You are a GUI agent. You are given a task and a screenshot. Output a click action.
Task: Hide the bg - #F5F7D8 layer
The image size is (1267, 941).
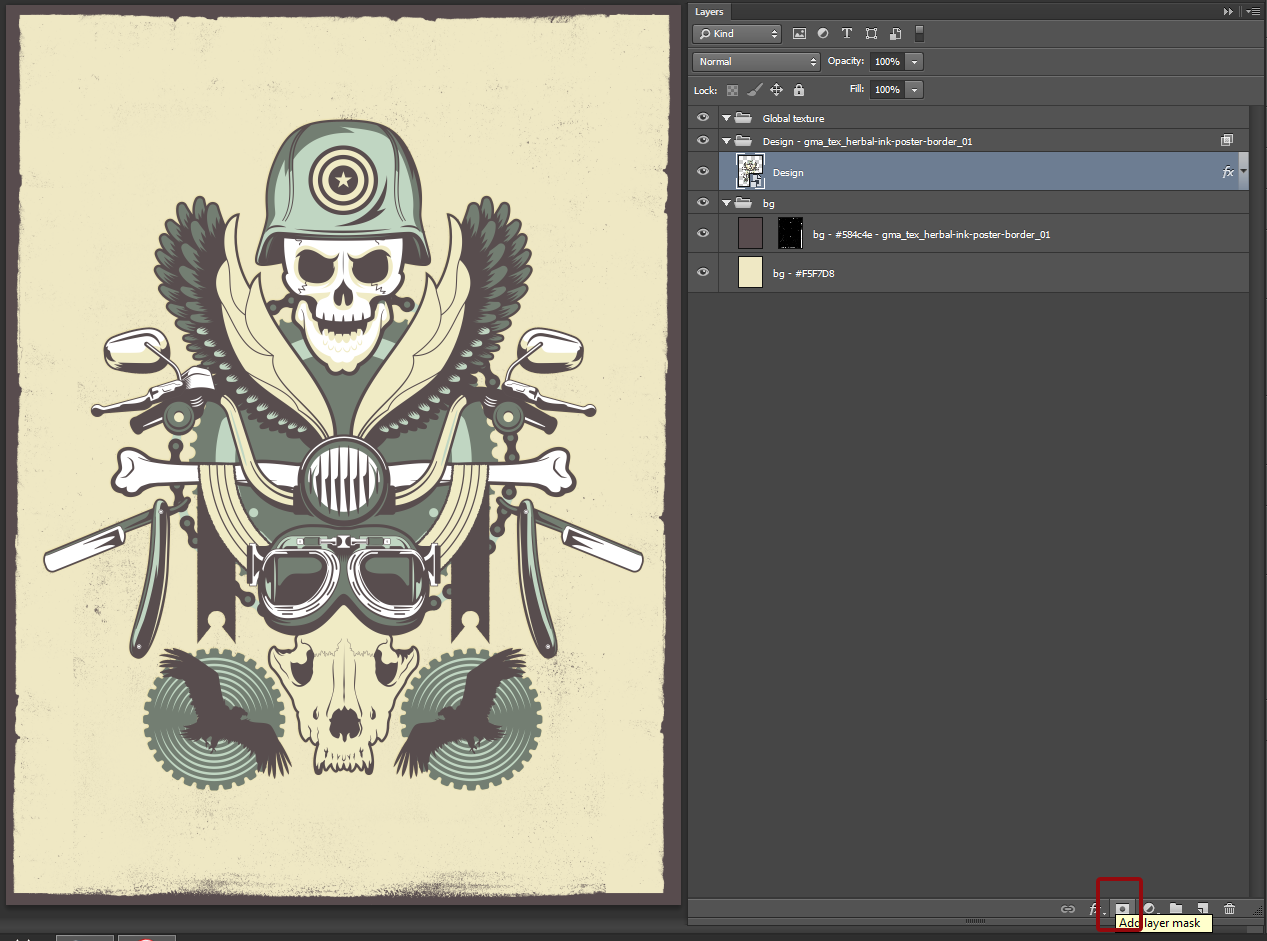[703, 272]
